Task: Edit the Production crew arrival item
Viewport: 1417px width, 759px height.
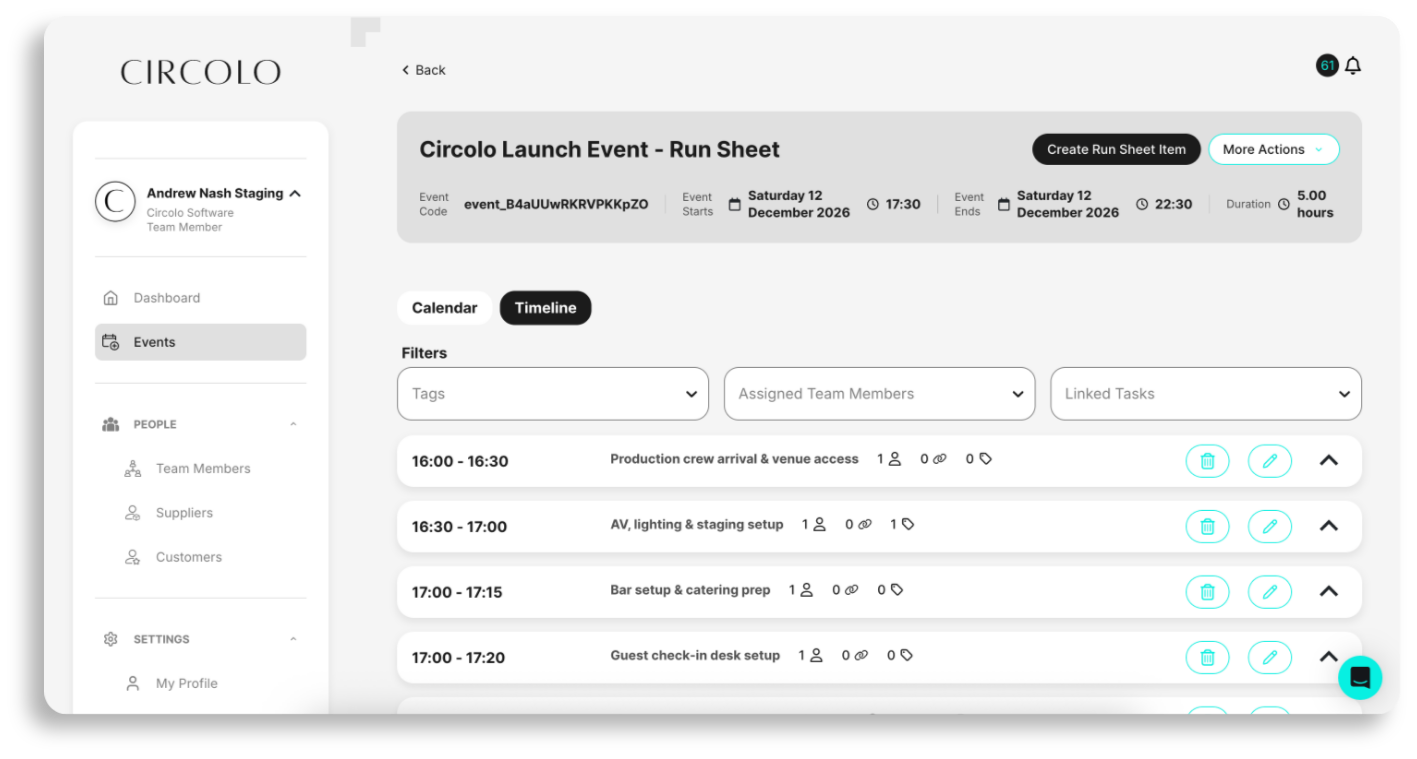Action: click(x=1269, y=461)
